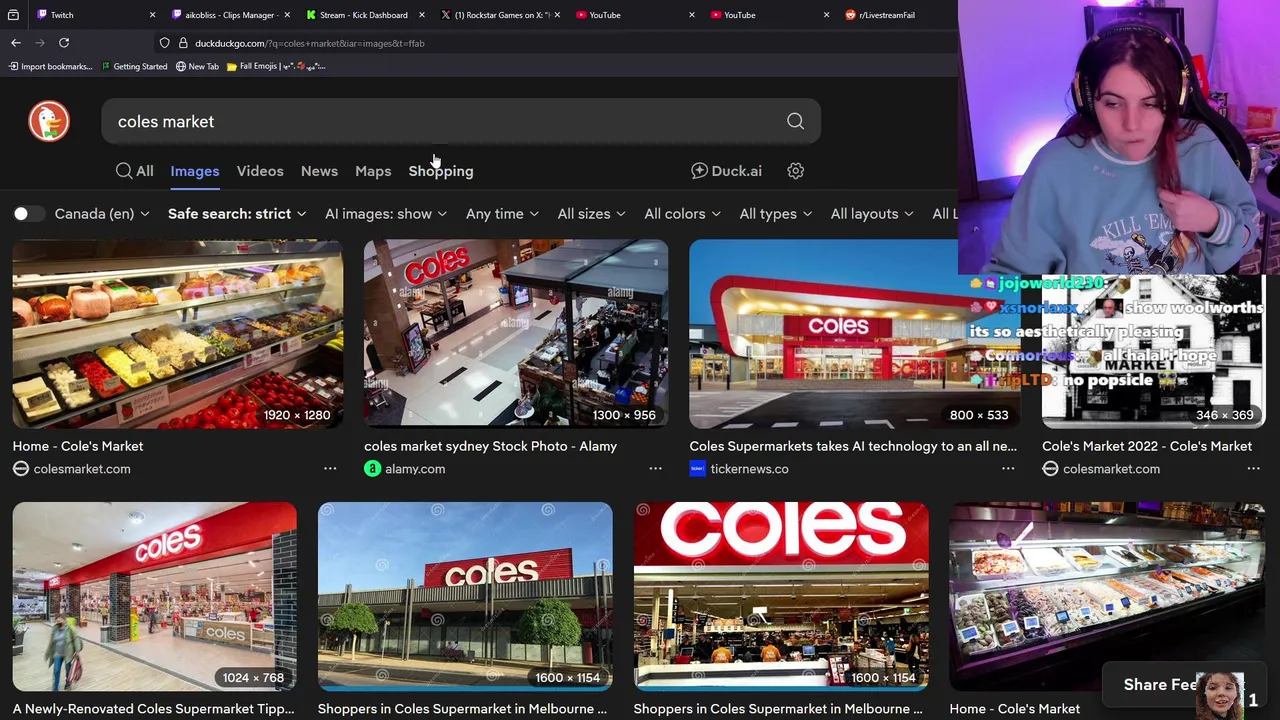The width and height of the screenshot is (1280, 720).
Task: Click the tickernews.co favicon
Action: pyautogui.click(x=697, y=469)
